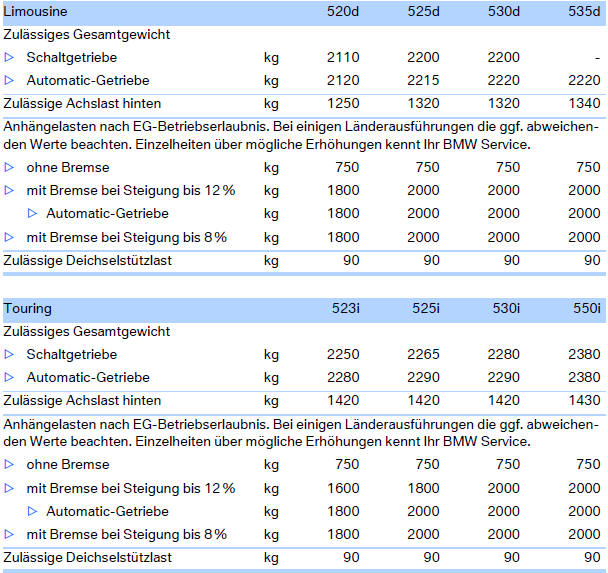Viewport: 608px width, 573px height.
Task: Select Limousine Deichselstützlast value 90 under 520d
Action: tap(351, 261)
